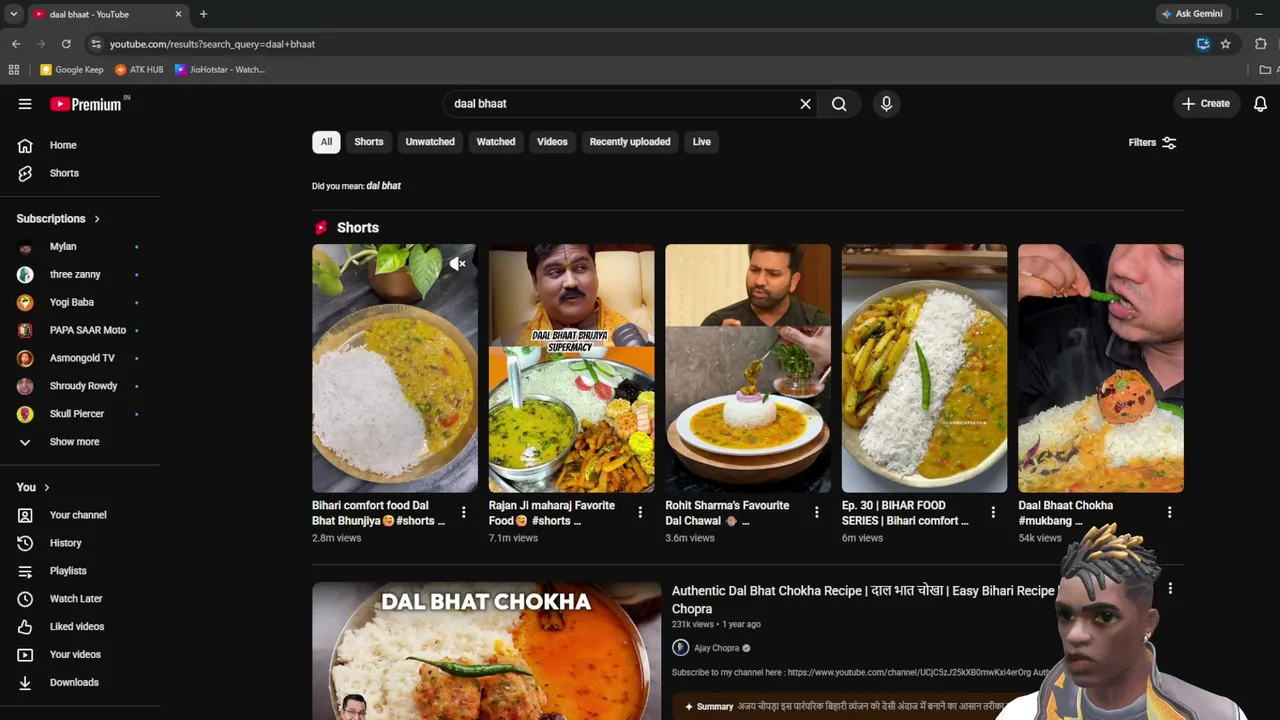
Task: Open Your channel in sidebar
Action: 80,515
